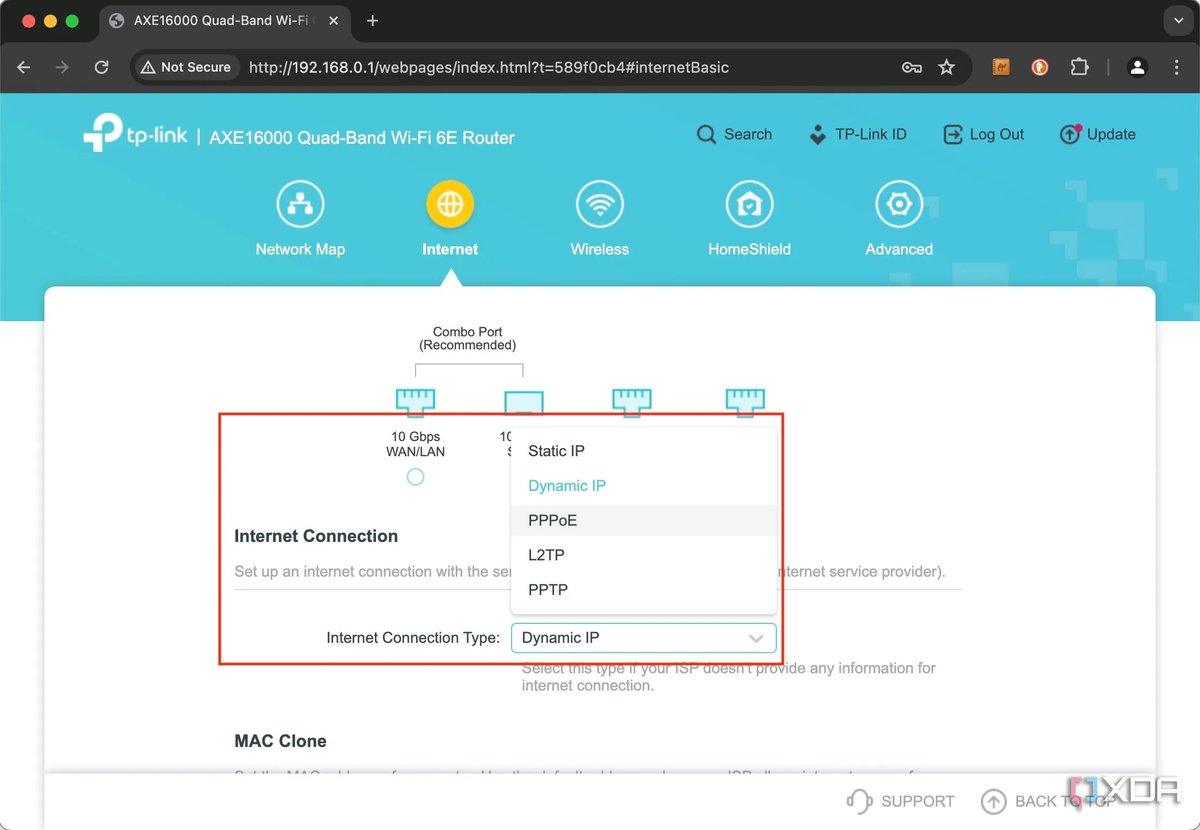
Task: Open Chrome's three-dot menu
Action: (x=1177, y=67)
